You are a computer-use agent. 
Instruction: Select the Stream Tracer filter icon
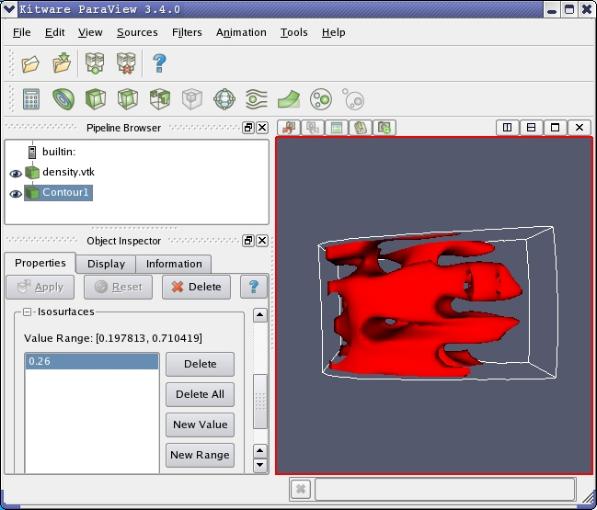pos(257,99)
